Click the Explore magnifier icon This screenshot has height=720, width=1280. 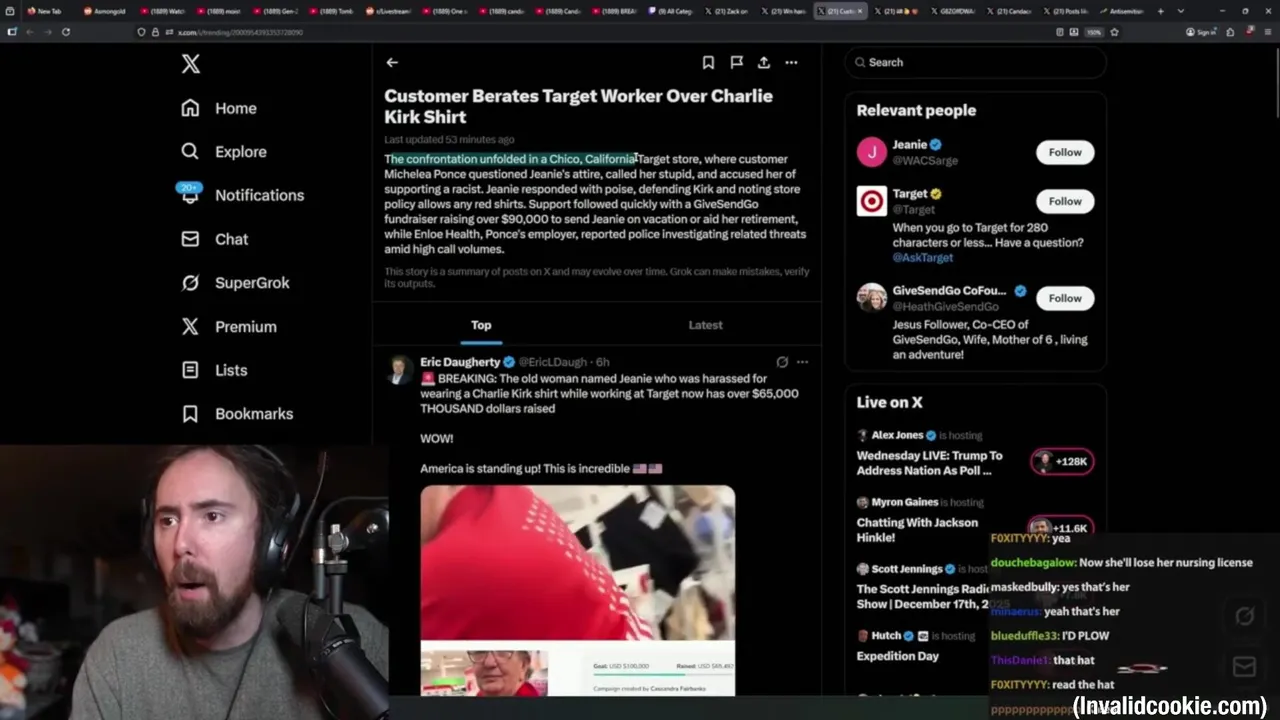pos(190,152)
